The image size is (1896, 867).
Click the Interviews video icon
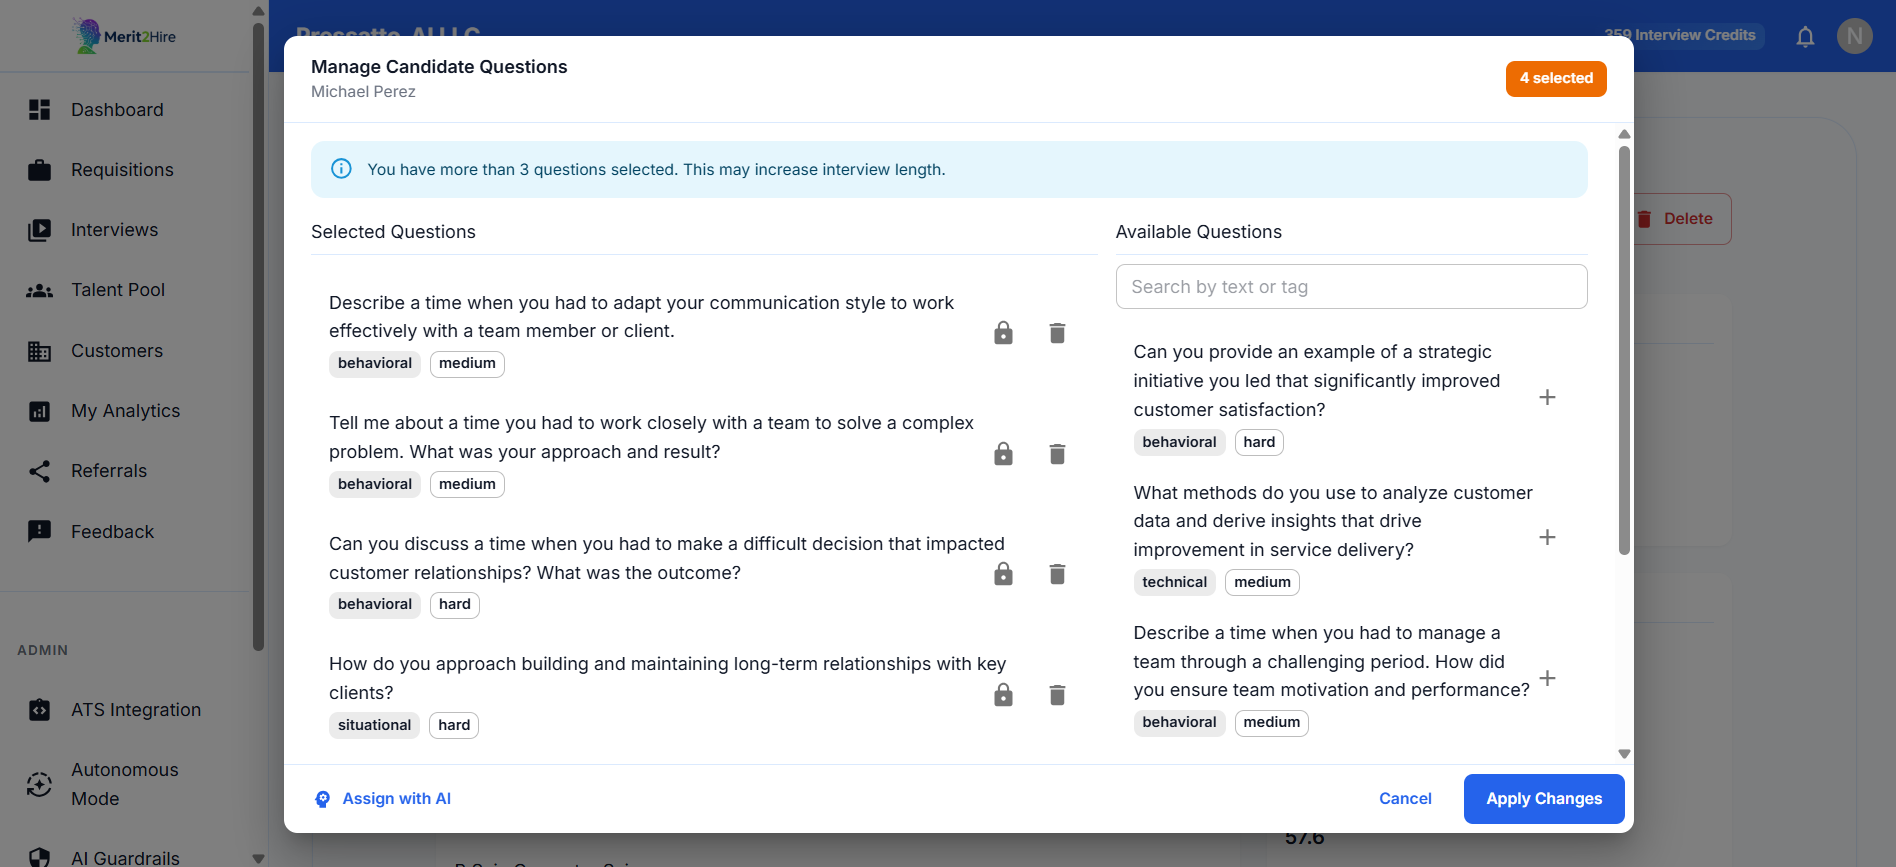click(x=39, y=230)
